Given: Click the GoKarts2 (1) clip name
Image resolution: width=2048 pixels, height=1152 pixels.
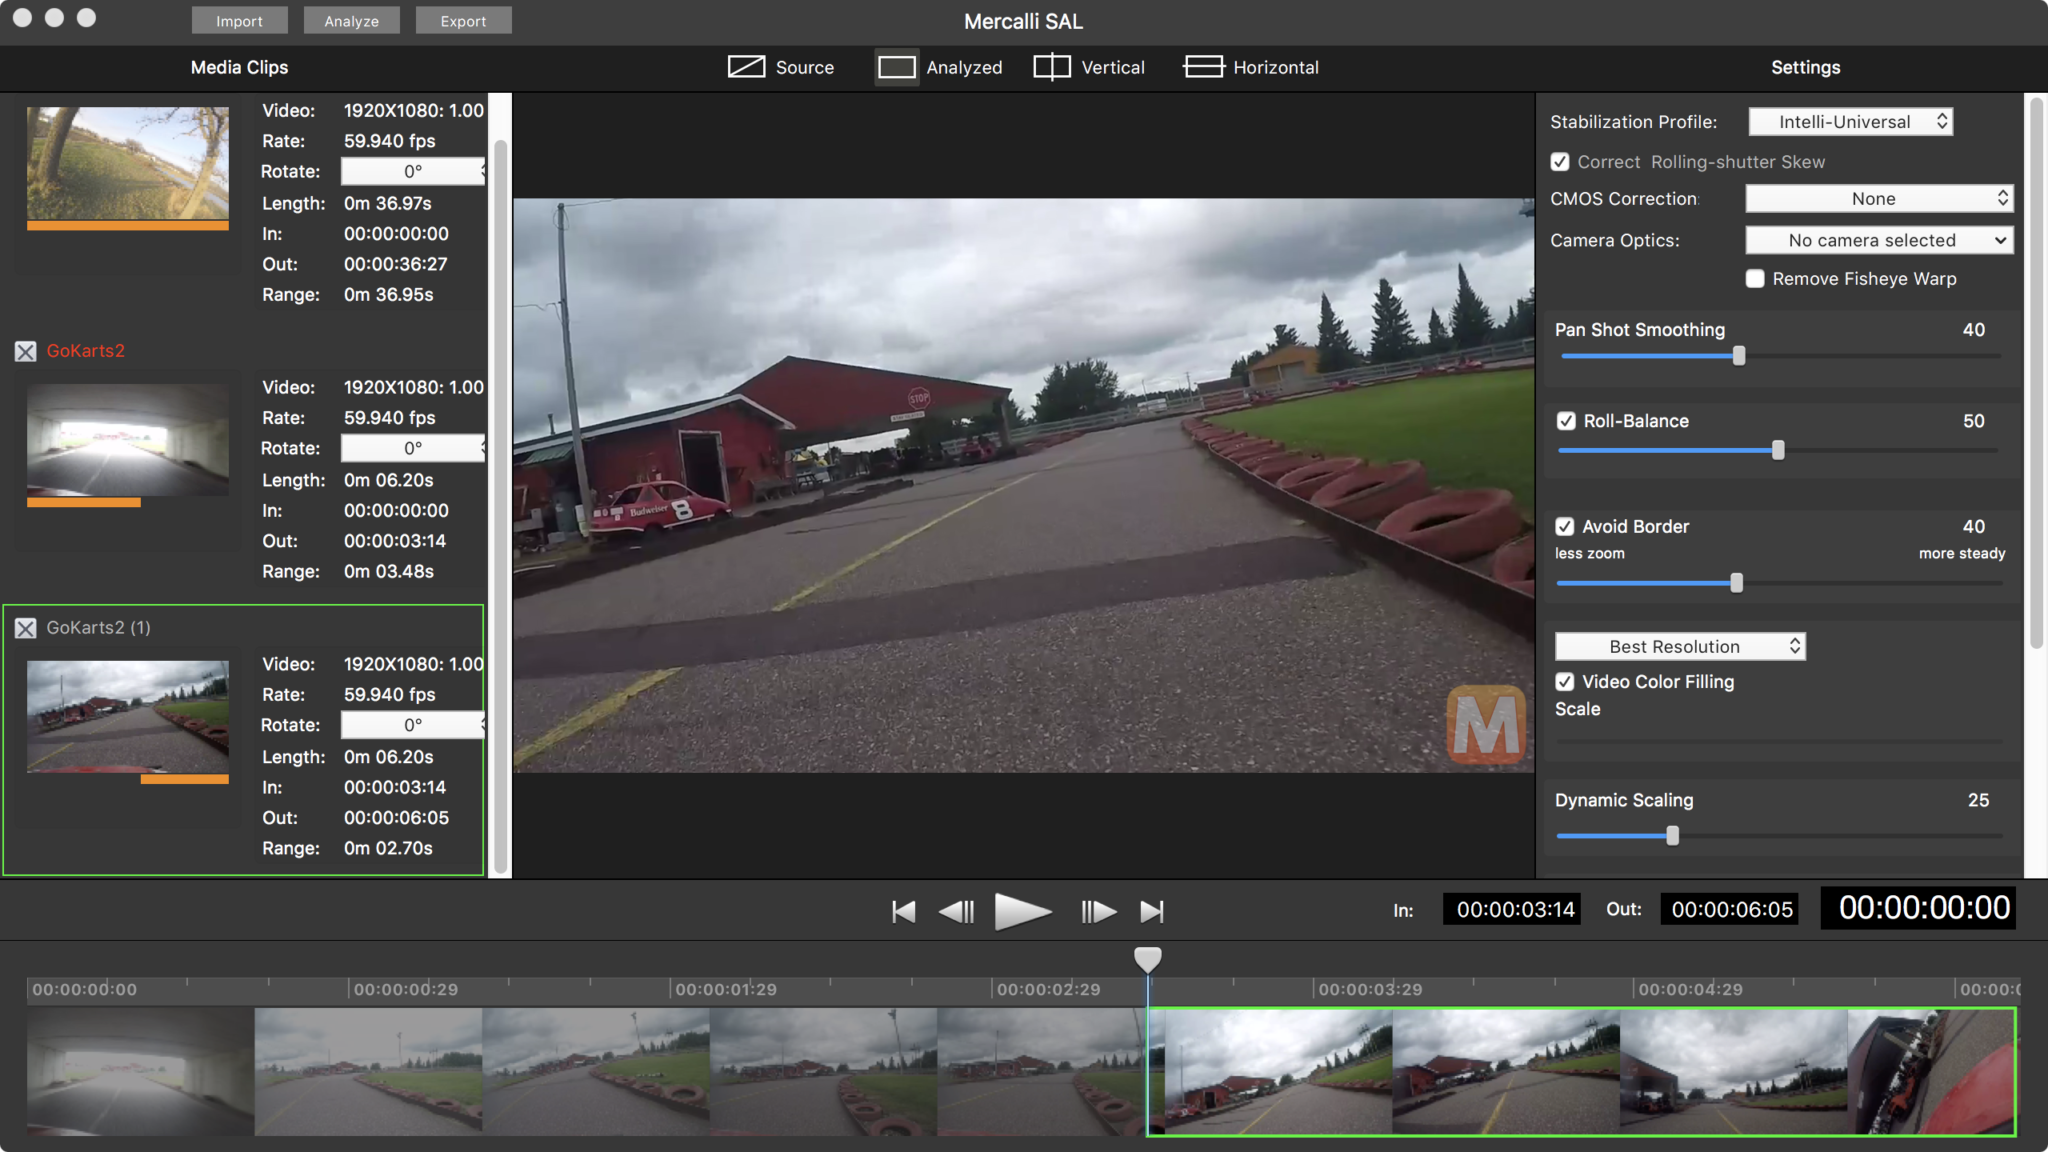Looking at the screenshot, I should 98,628.
